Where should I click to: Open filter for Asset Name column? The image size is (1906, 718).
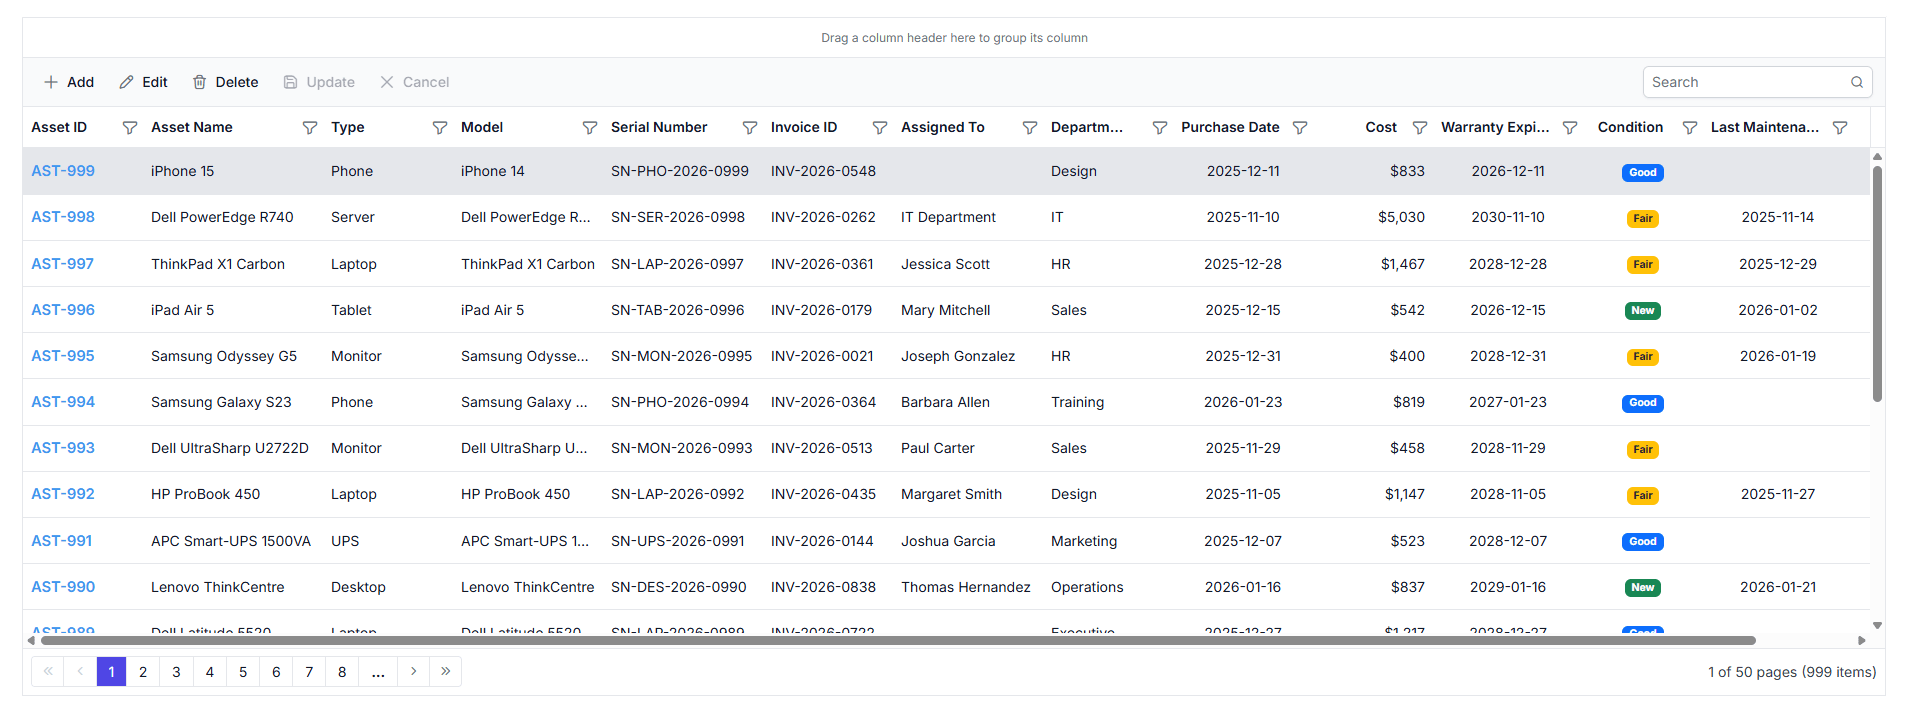[x=310, y=128]
